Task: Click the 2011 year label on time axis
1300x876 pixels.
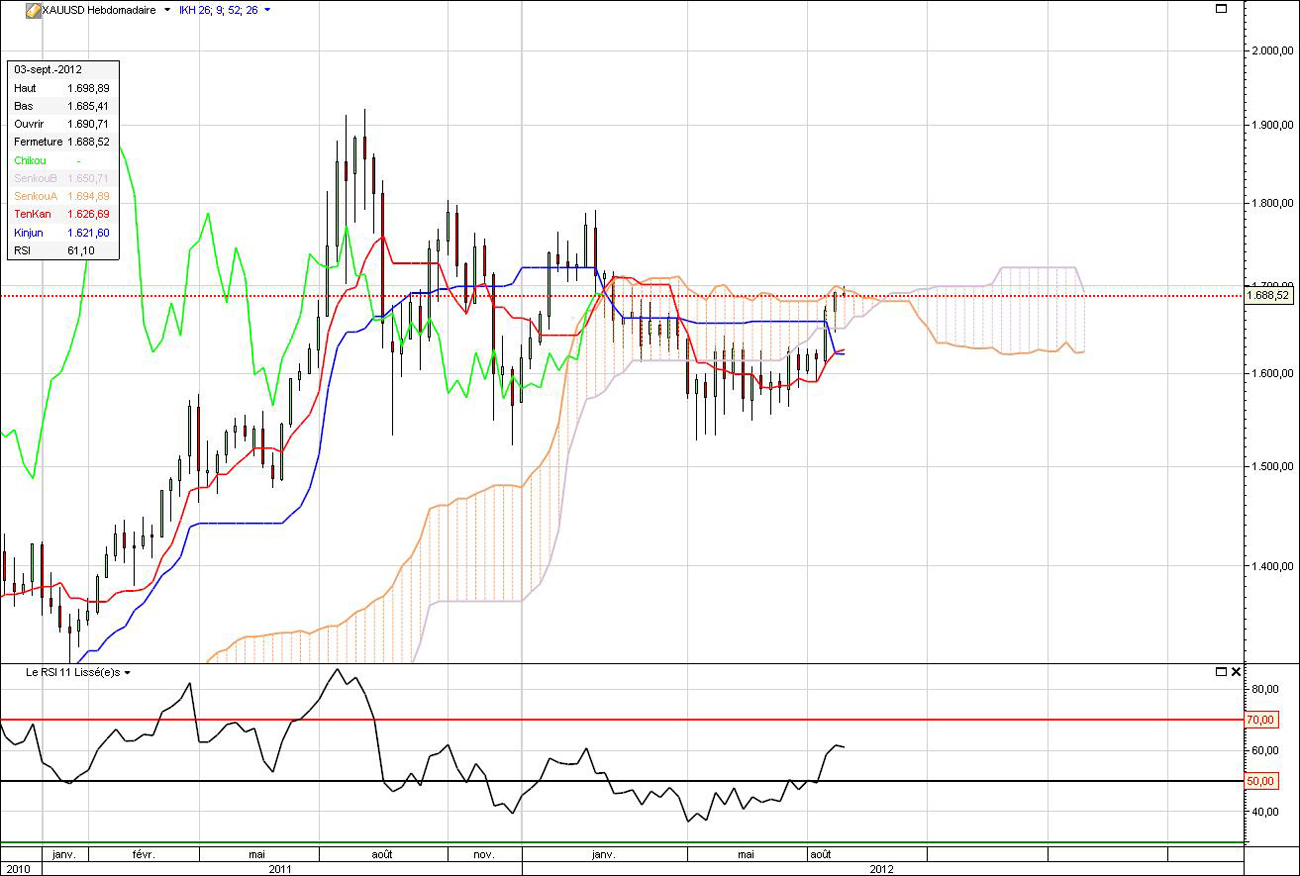Action: point(281,869)
